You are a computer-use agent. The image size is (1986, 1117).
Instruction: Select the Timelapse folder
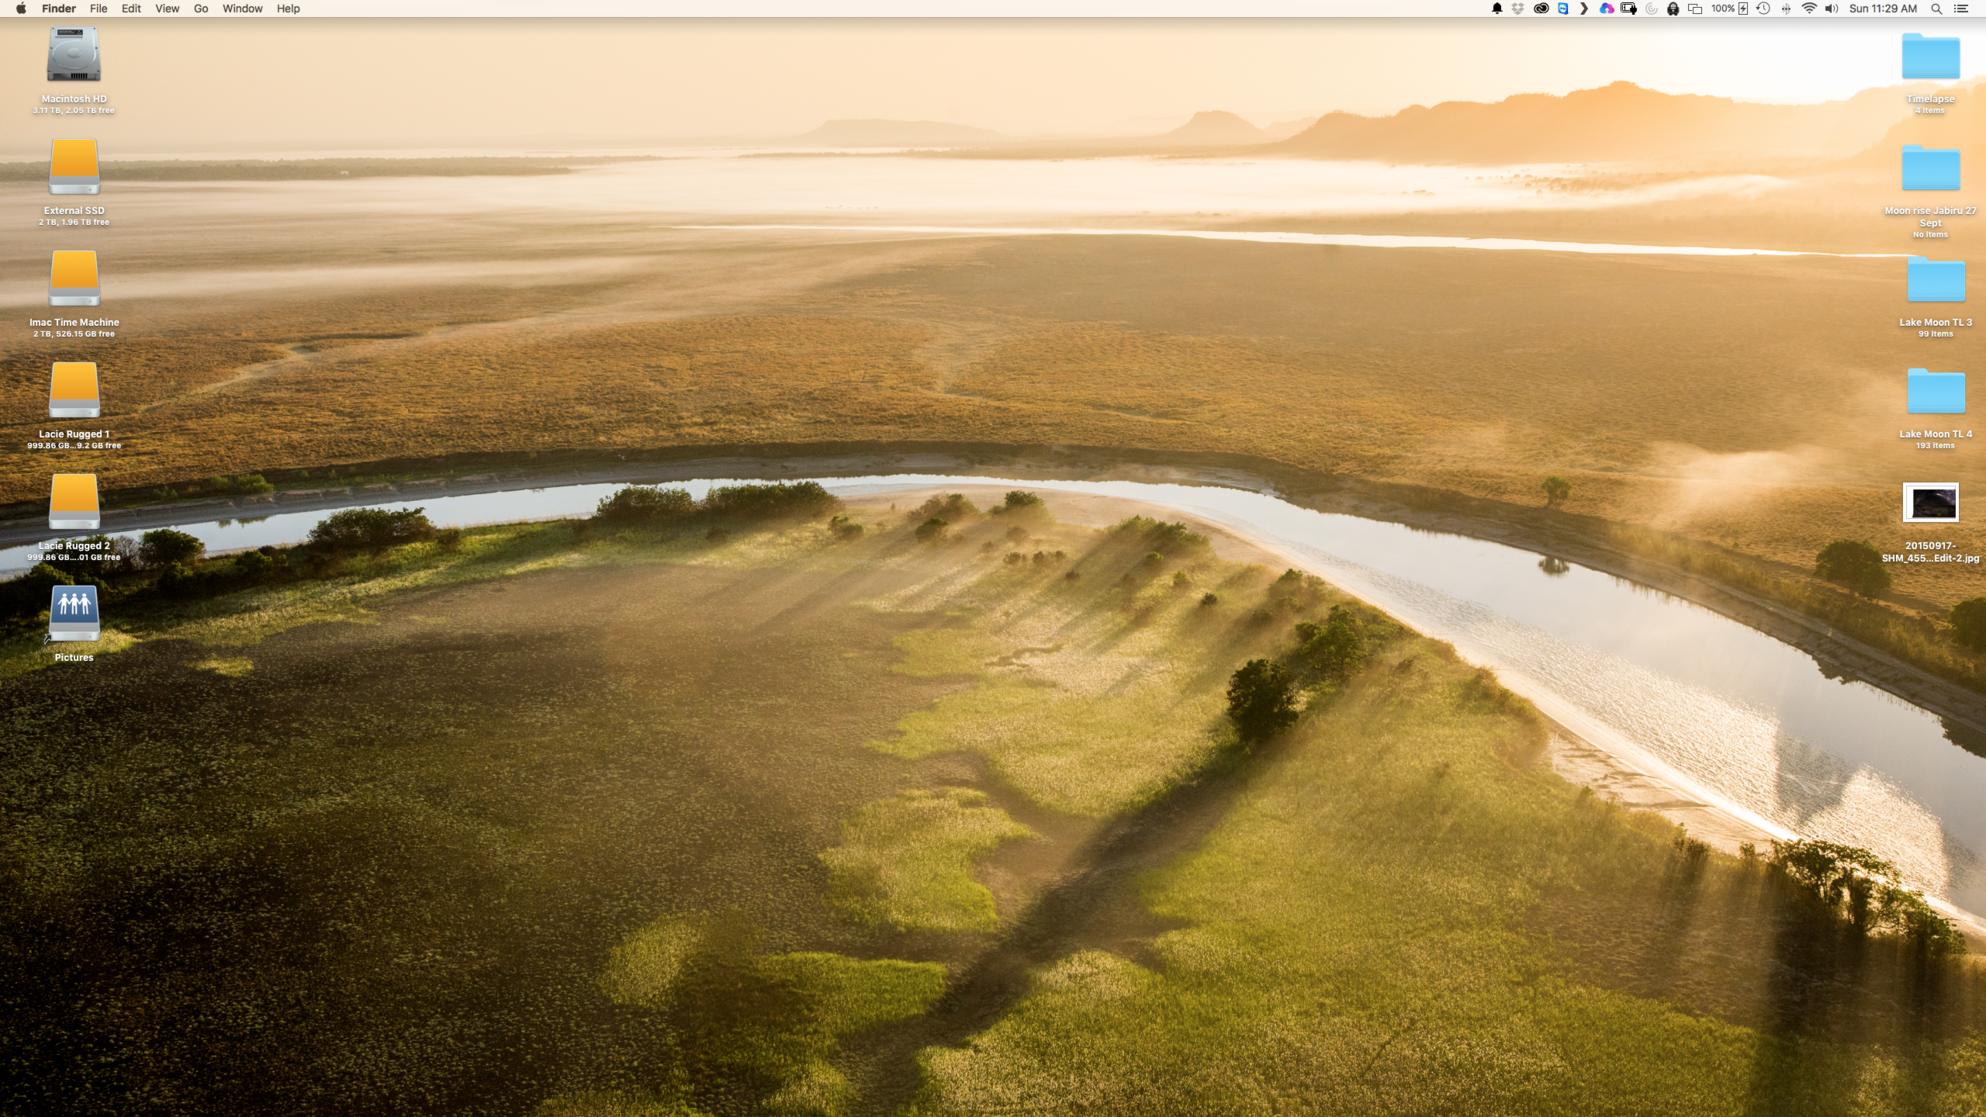tap(1929, 57)
